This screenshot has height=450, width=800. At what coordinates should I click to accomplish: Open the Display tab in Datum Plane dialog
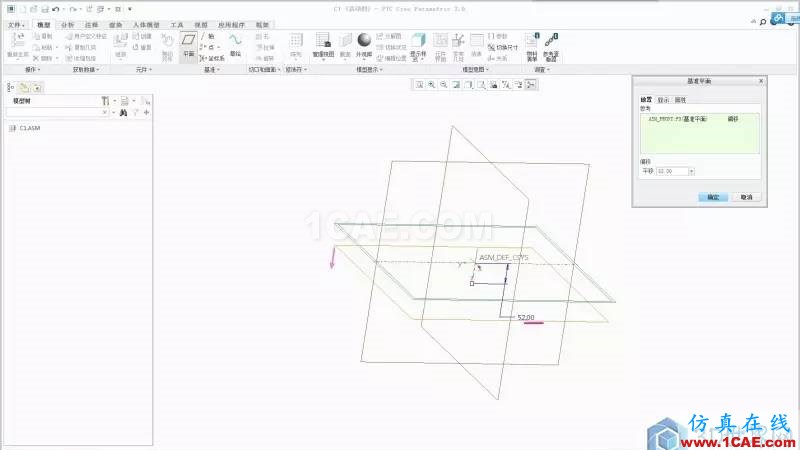tap(663, 100)
